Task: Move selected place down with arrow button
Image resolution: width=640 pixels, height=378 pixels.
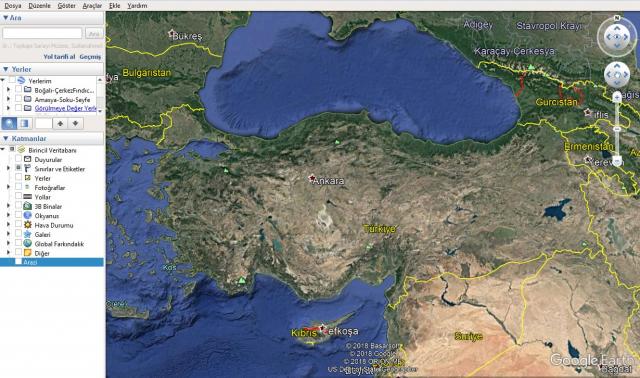Action: (x=76, y=123)
